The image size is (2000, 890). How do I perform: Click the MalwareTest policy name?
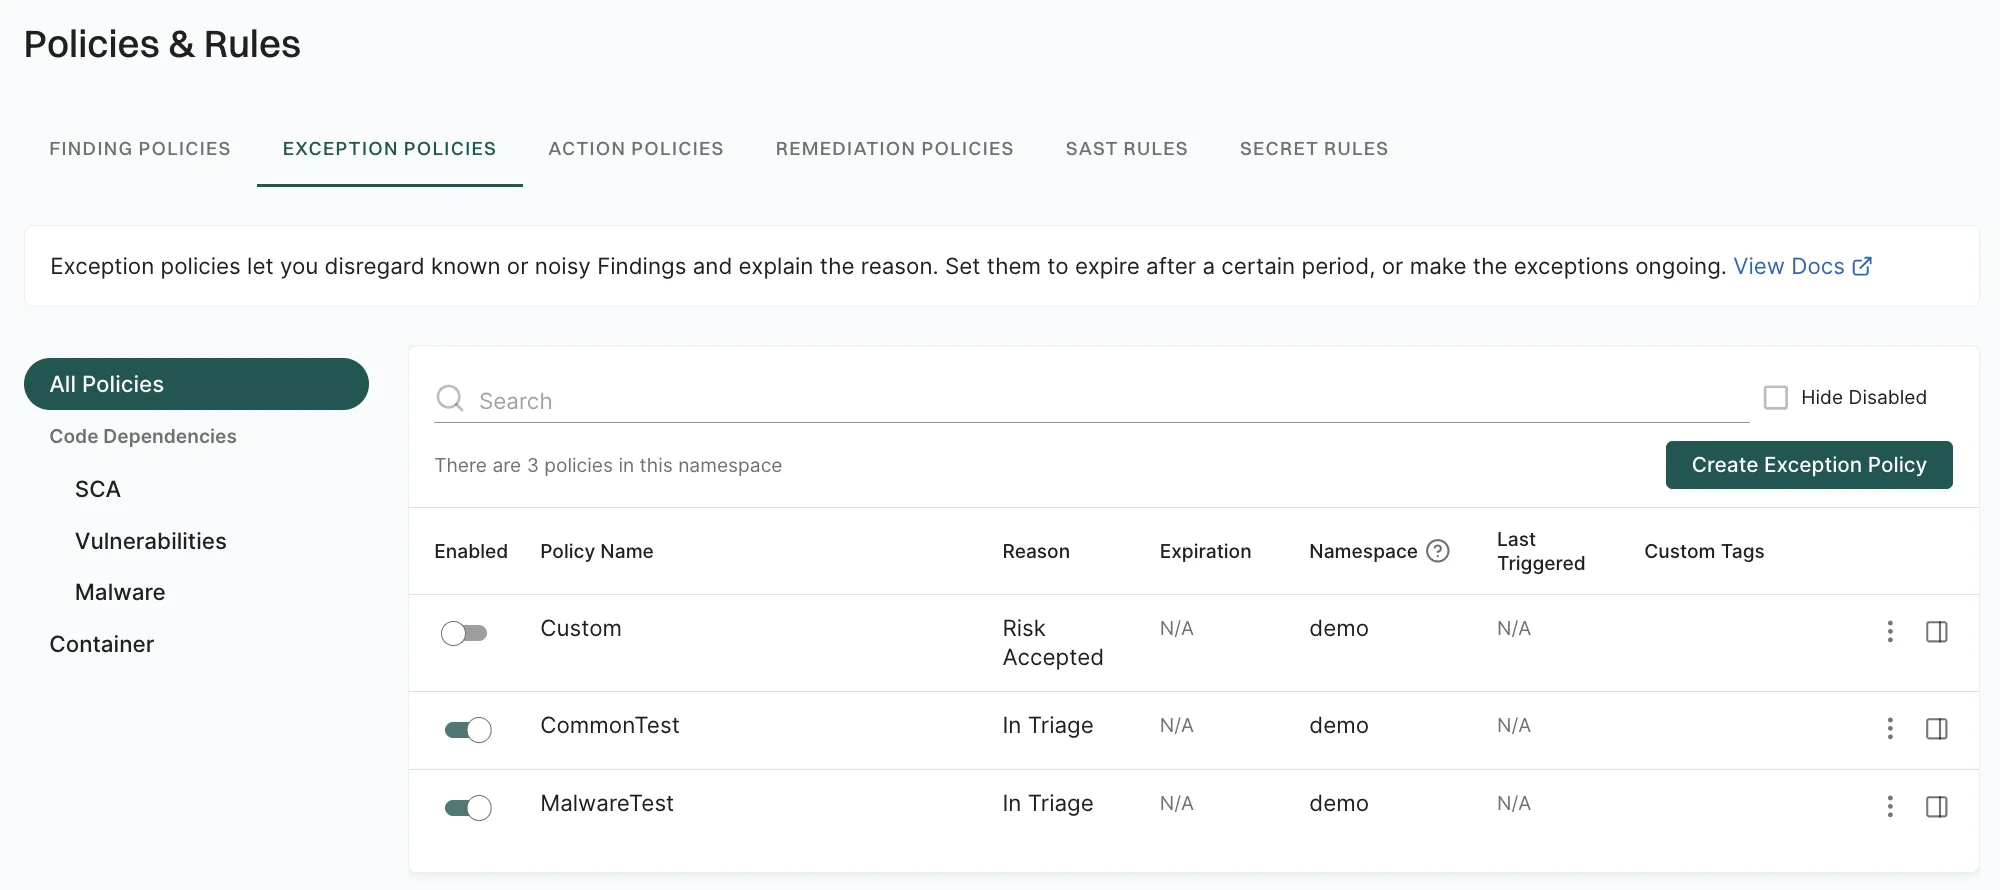tap(607, 803)
